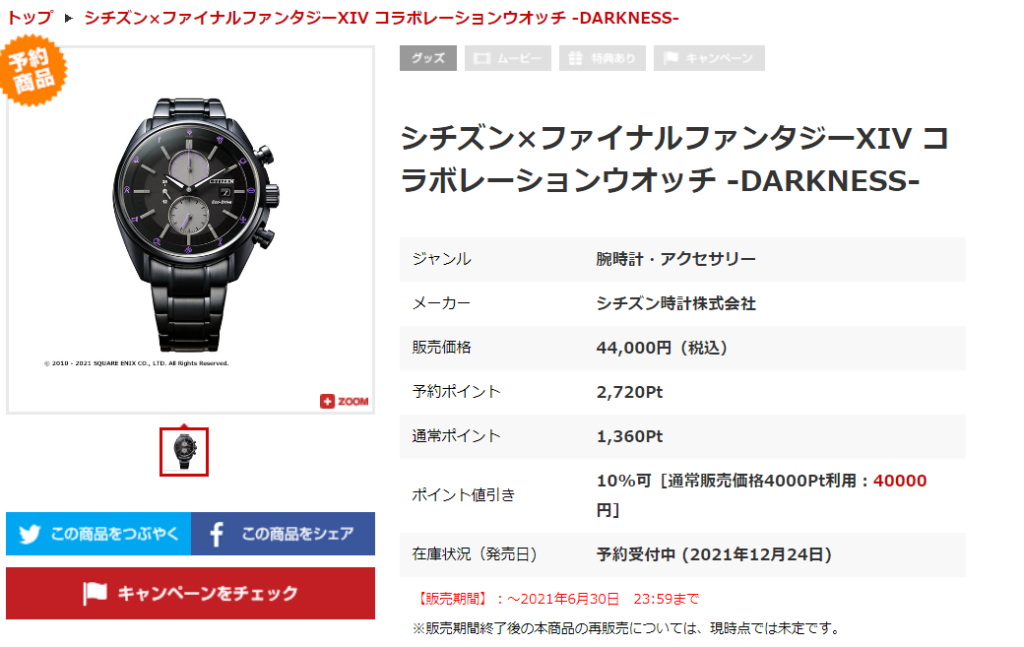Open the watch product breadcrumb link

[381, 18]
